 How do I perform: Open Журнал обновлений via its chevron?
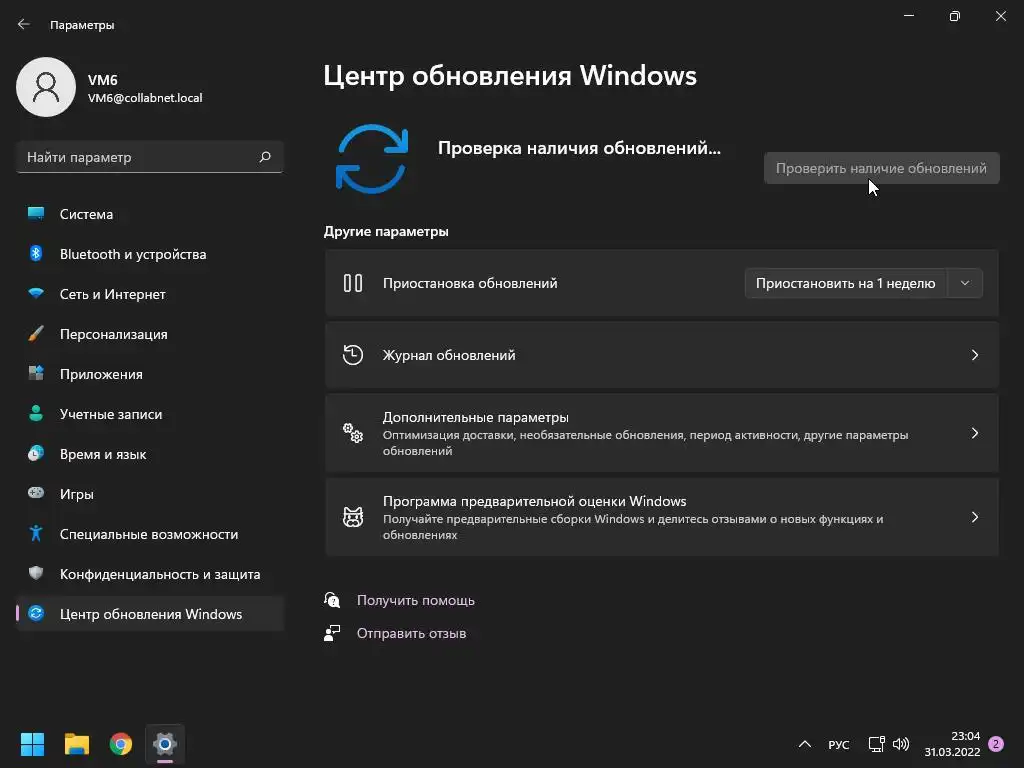coord(974,355)
